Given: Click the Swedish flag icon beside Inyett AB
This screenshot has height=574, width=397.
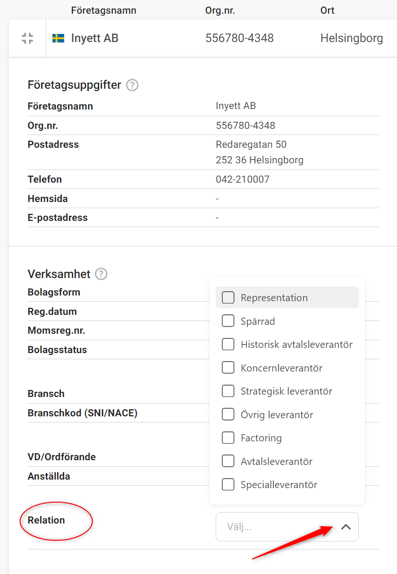Looking at the screenshot, I should pos(58,38).
